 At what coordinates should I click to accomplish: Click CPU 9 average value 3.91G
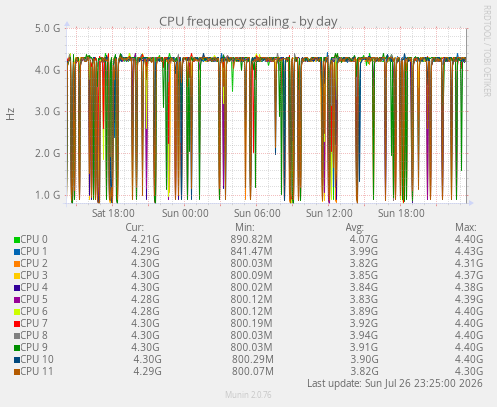click(364, 347)
